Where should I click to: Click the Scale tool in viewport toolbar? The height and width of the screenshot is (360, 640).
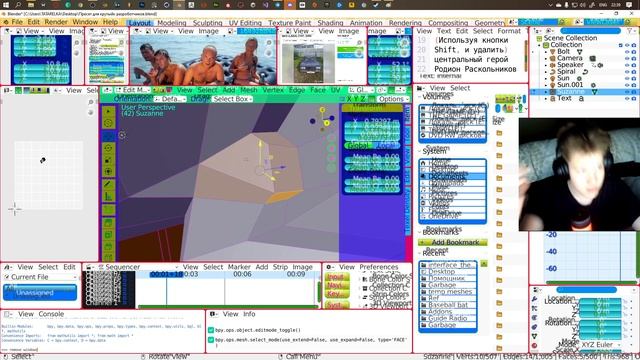[x=108, y=160]
